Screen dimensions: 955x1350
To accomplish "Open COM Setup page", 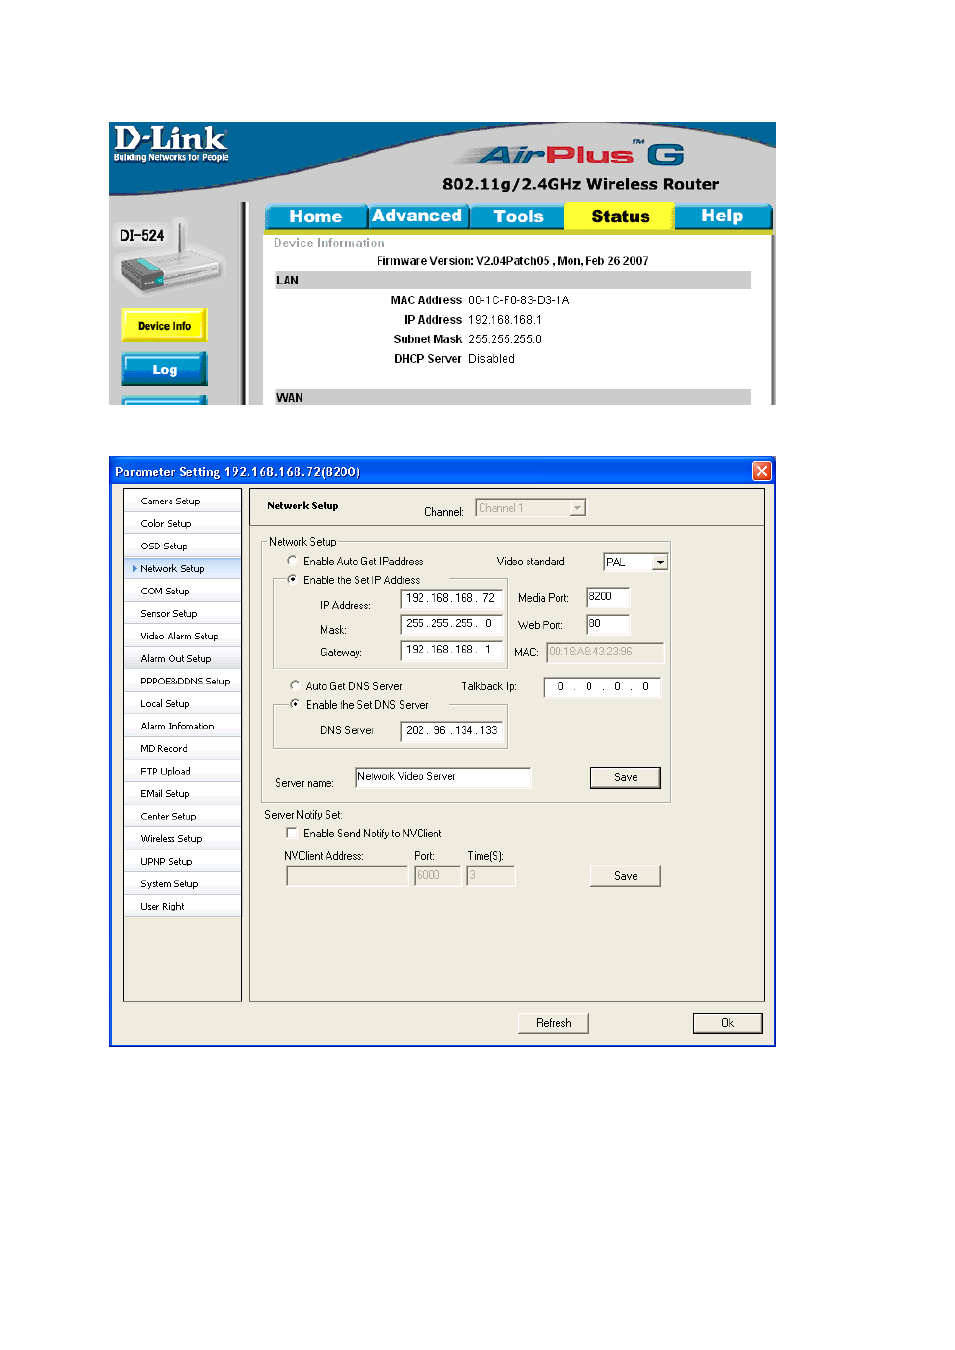I will [x=182, y=591].
